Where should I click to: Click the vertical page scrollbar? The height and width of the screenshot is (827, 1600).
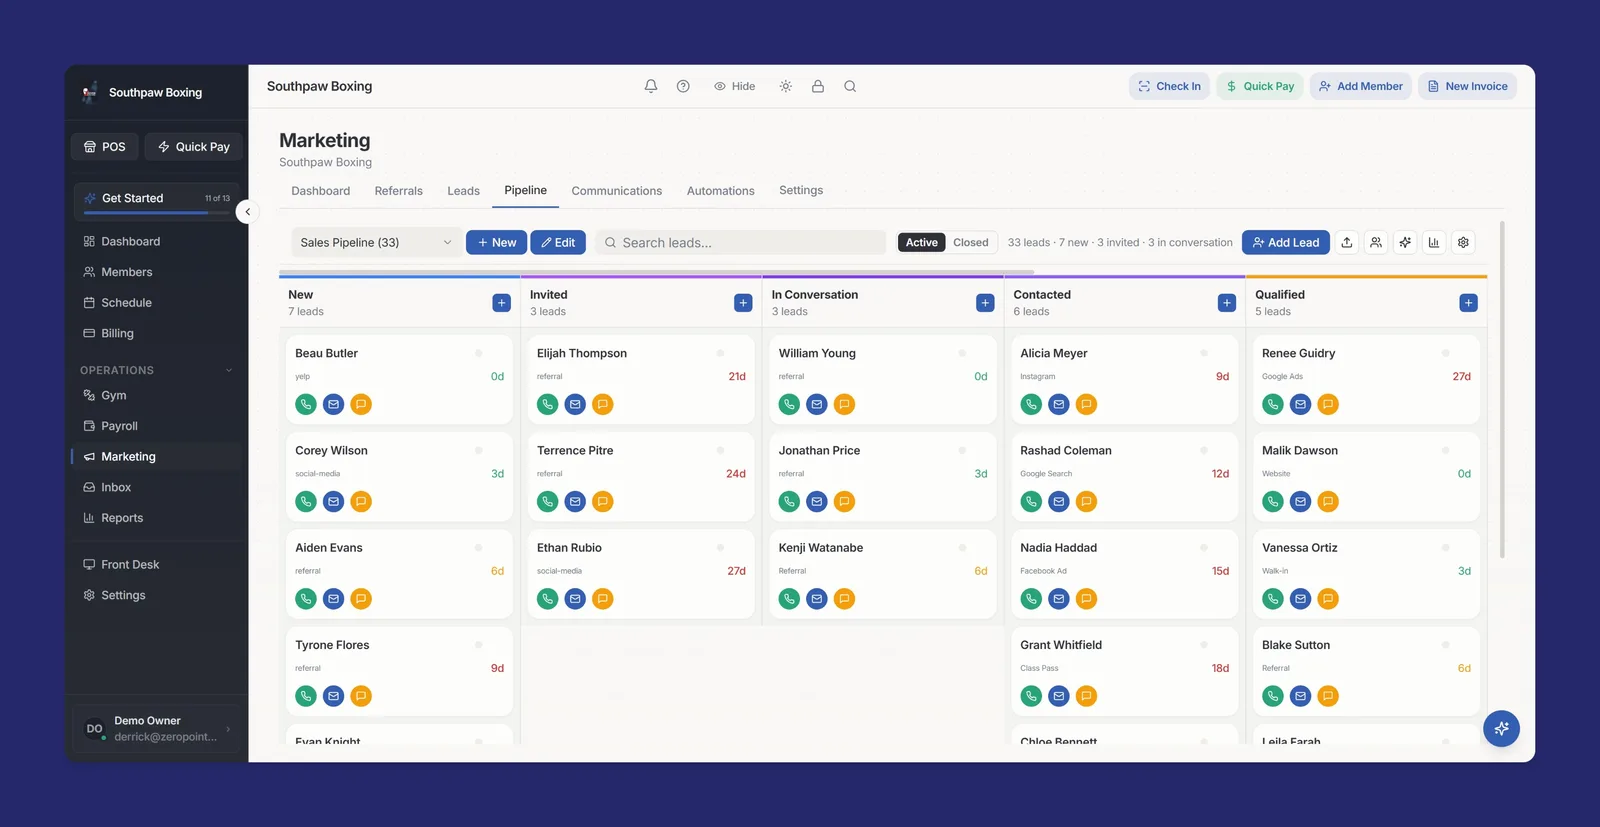pos(1502,390)
